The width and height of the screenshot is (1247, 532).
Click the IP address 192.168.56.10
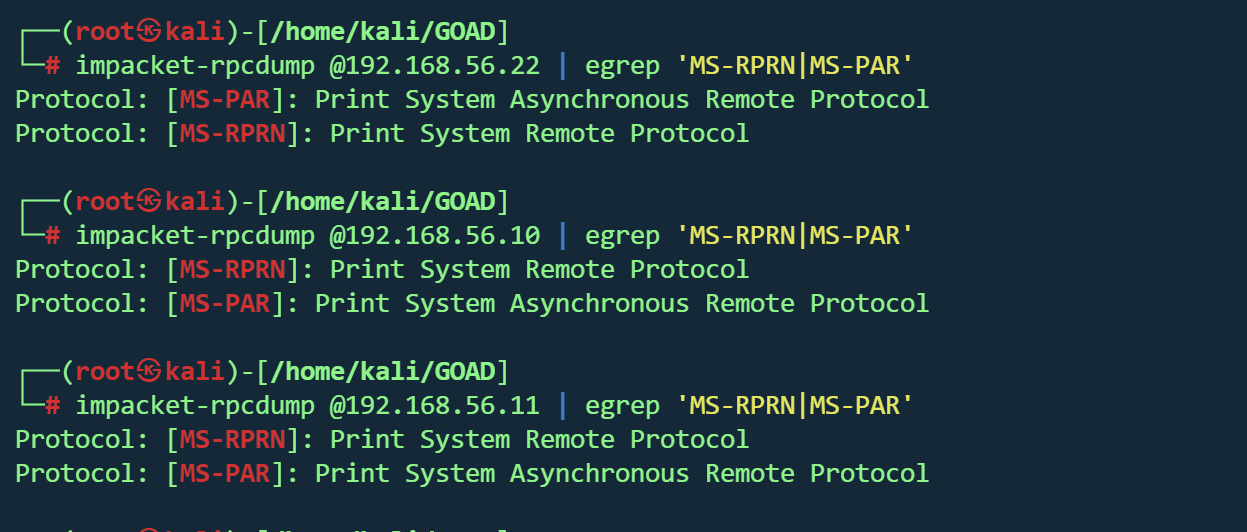coord(435,236)
